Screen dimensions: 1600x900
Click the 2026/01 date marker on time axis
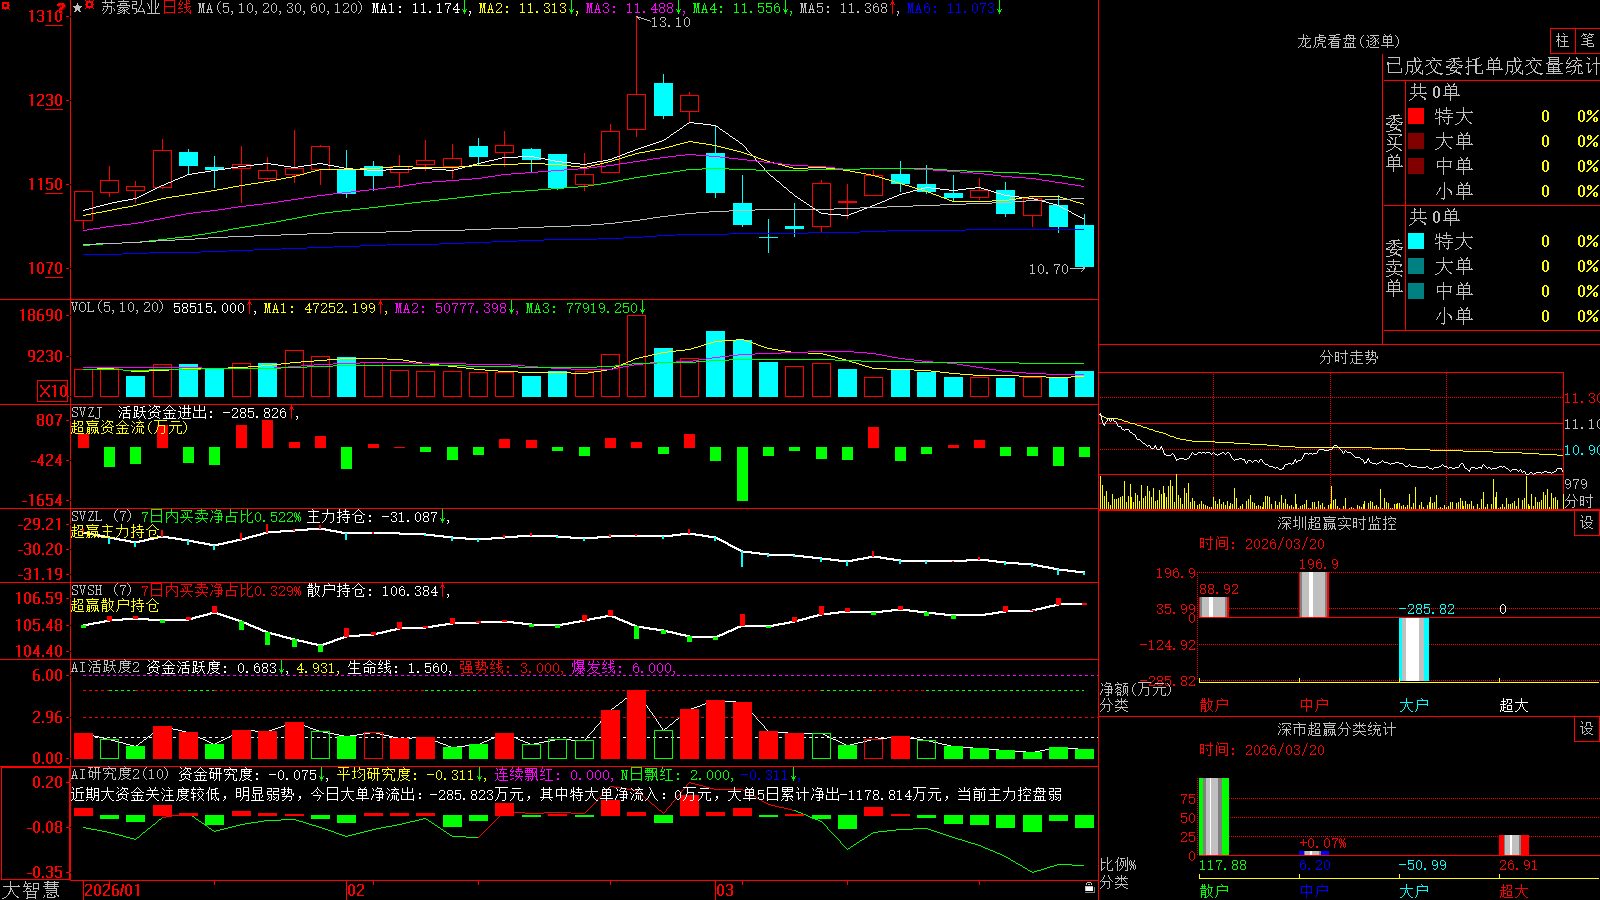tap(113, 890)
